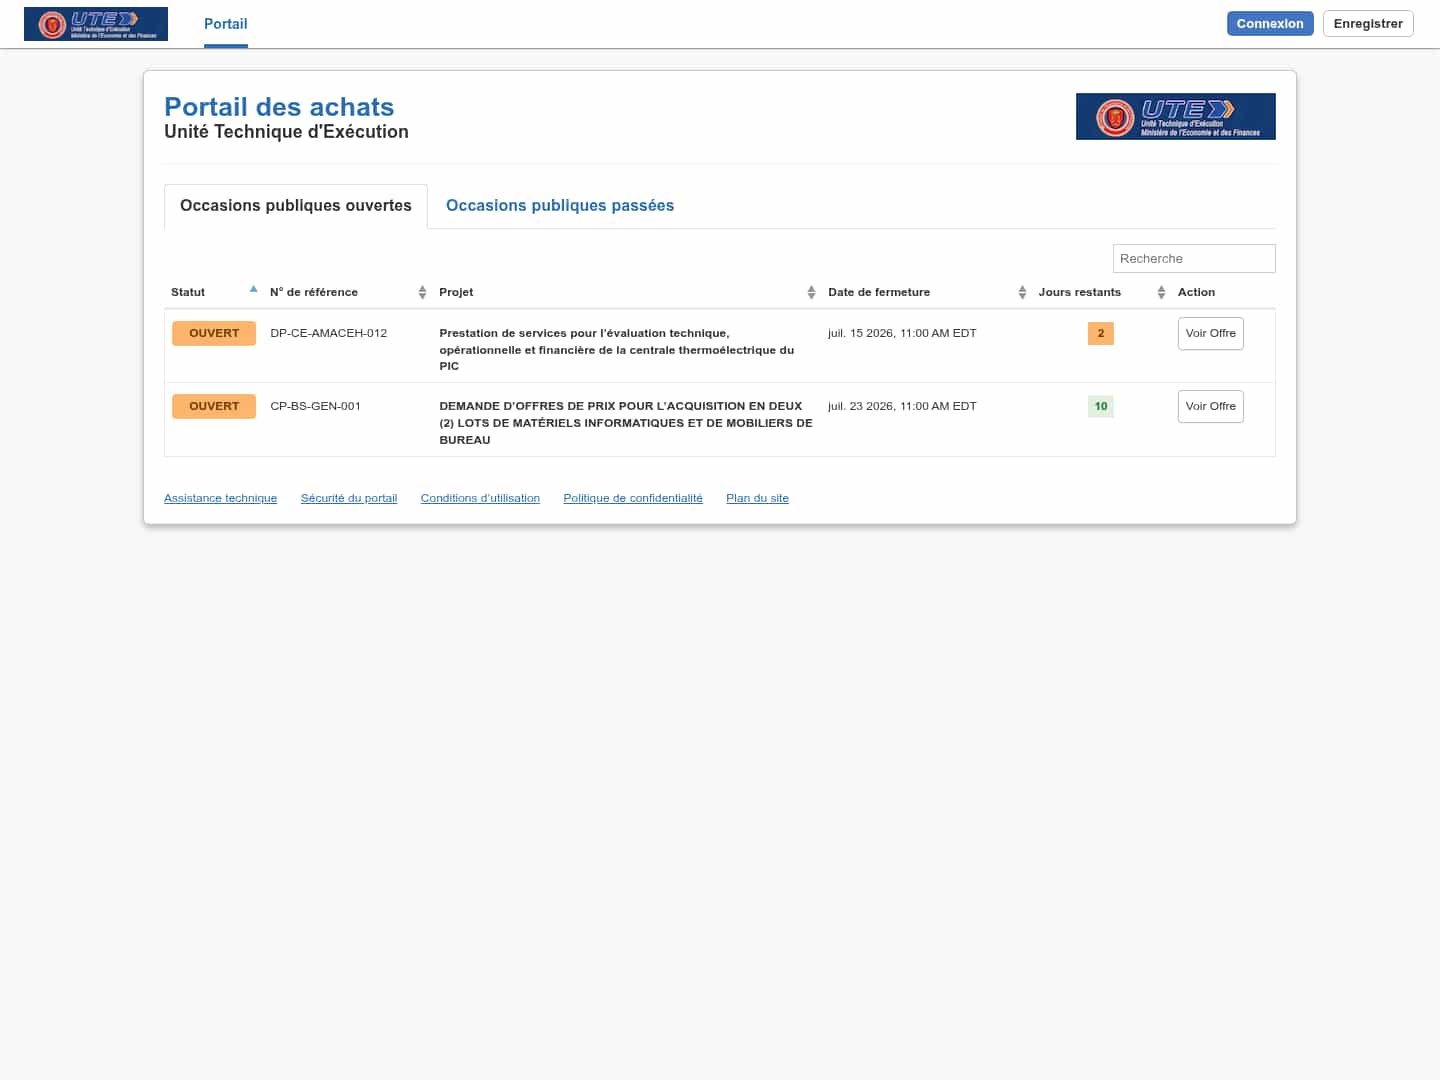Open Voir Offre for DP-CE-AMACEH-012
The width and height of the screenshot is (1440, 1080).
pos(1211,334)
